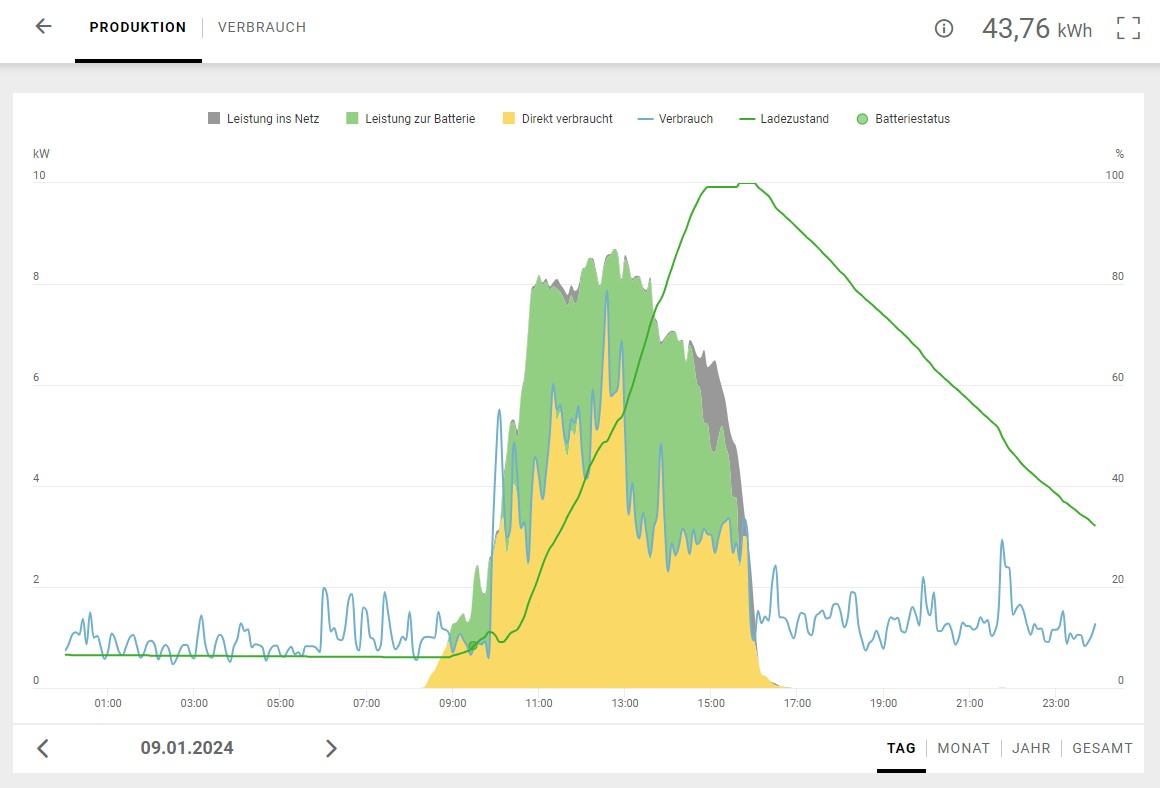Screen dimensions: 1160x788
Task: Switch to the VERBRAUCH tab
Action: pyautogui.click(x=262, y=27)
